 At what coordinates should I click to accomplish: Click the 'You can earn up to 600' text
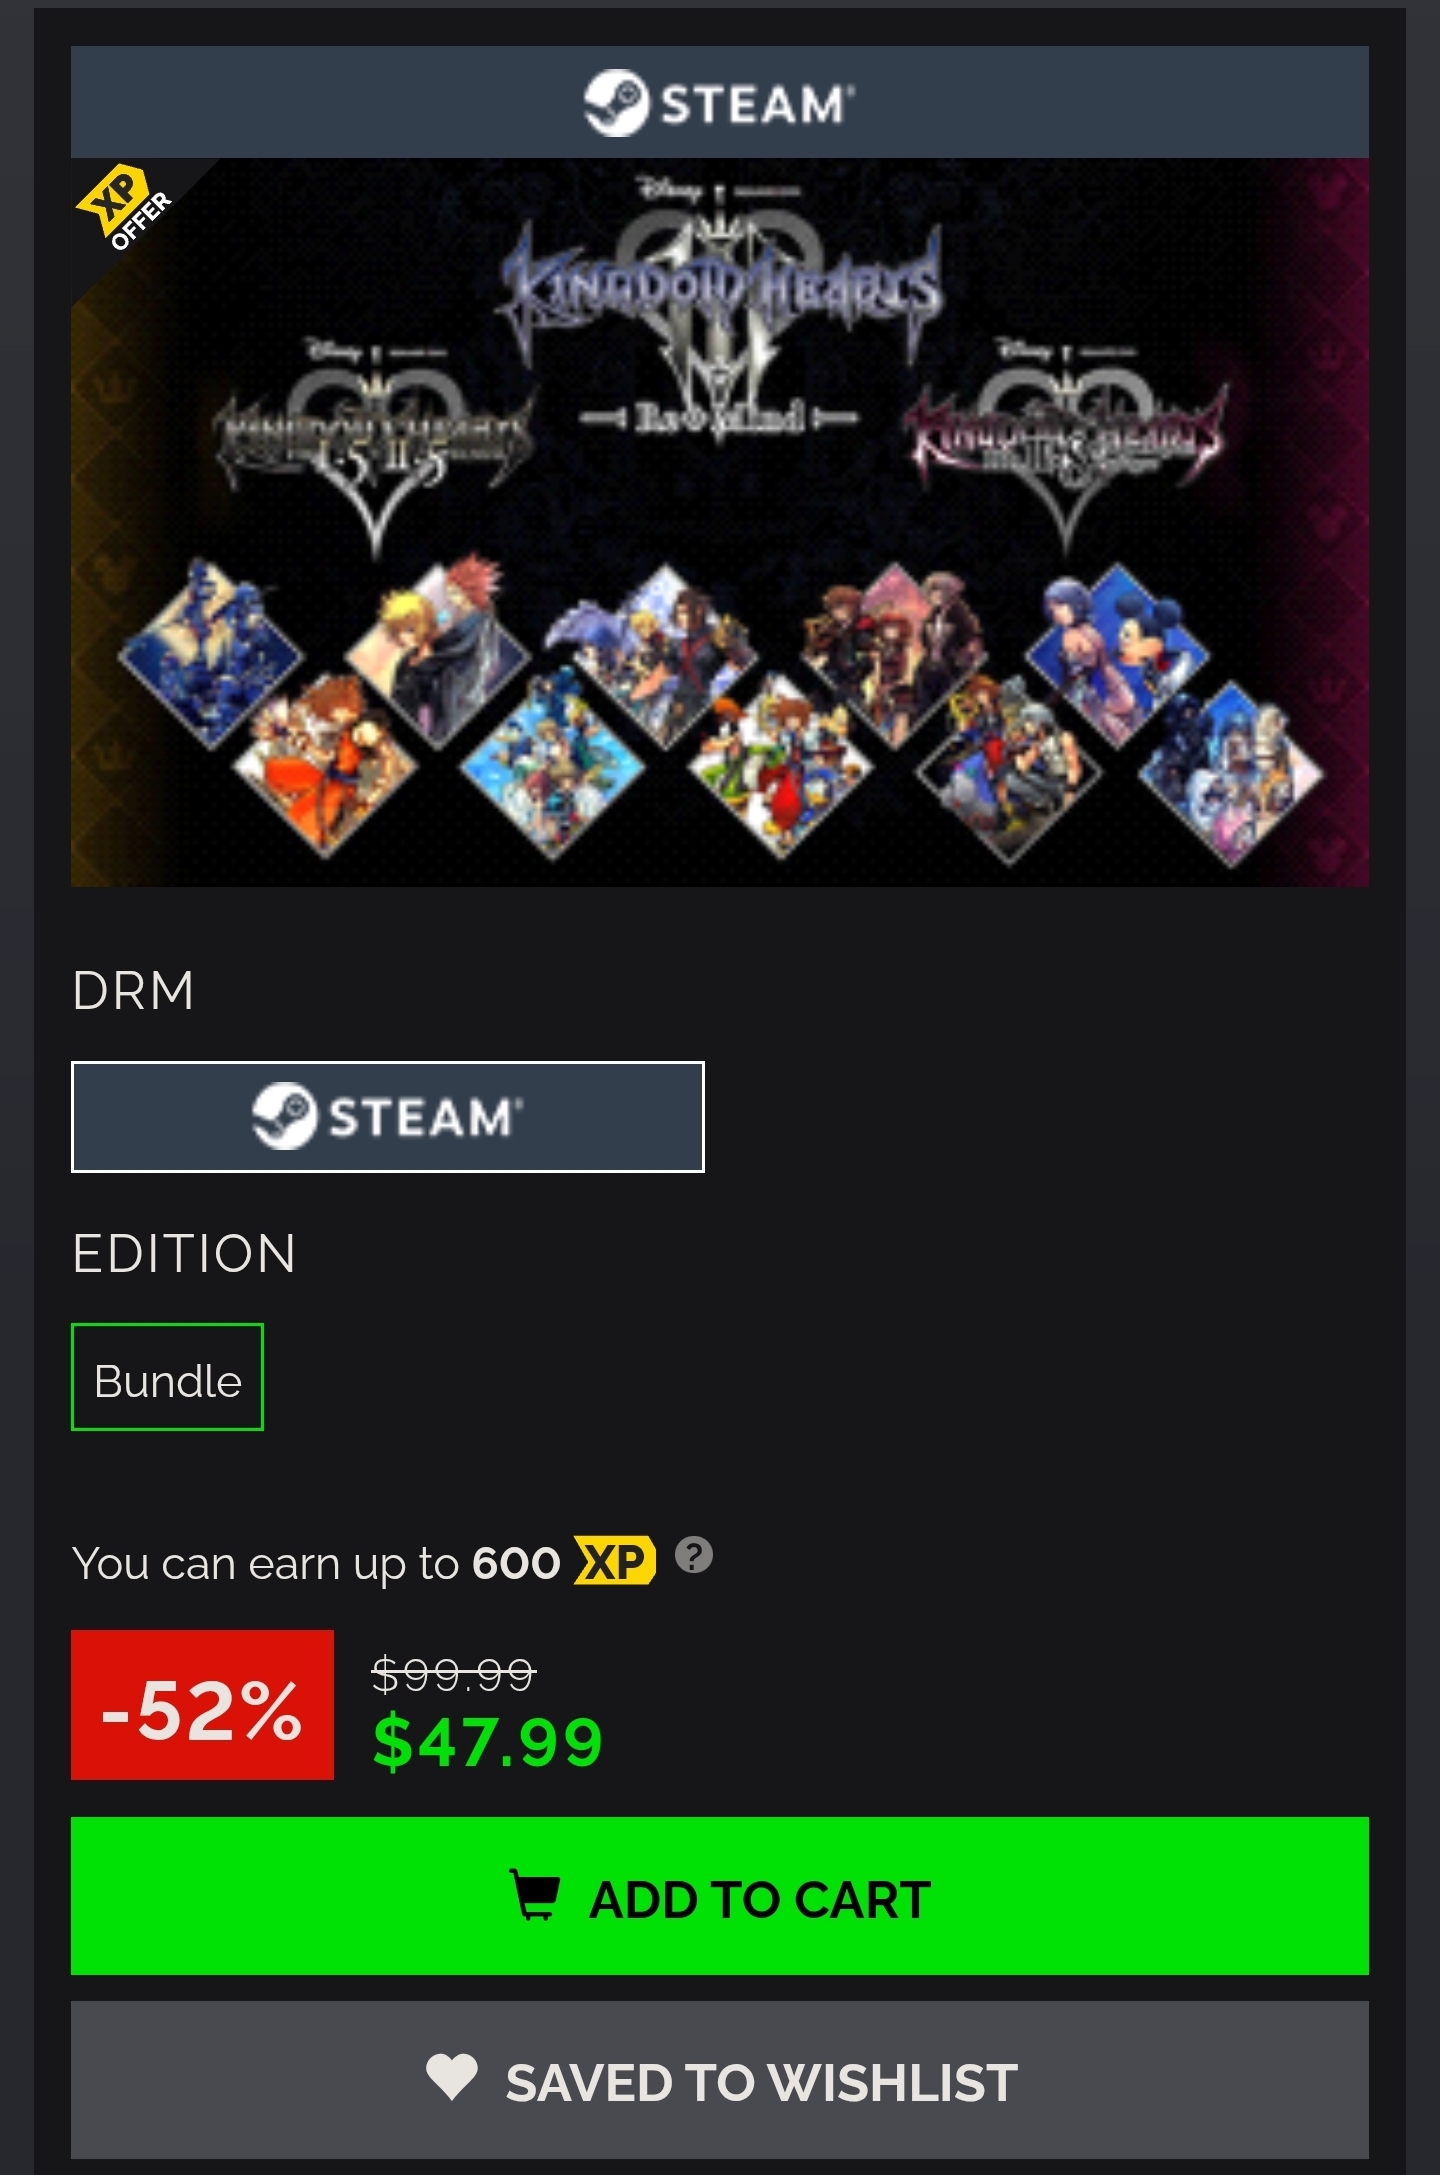coord(316,1563)
